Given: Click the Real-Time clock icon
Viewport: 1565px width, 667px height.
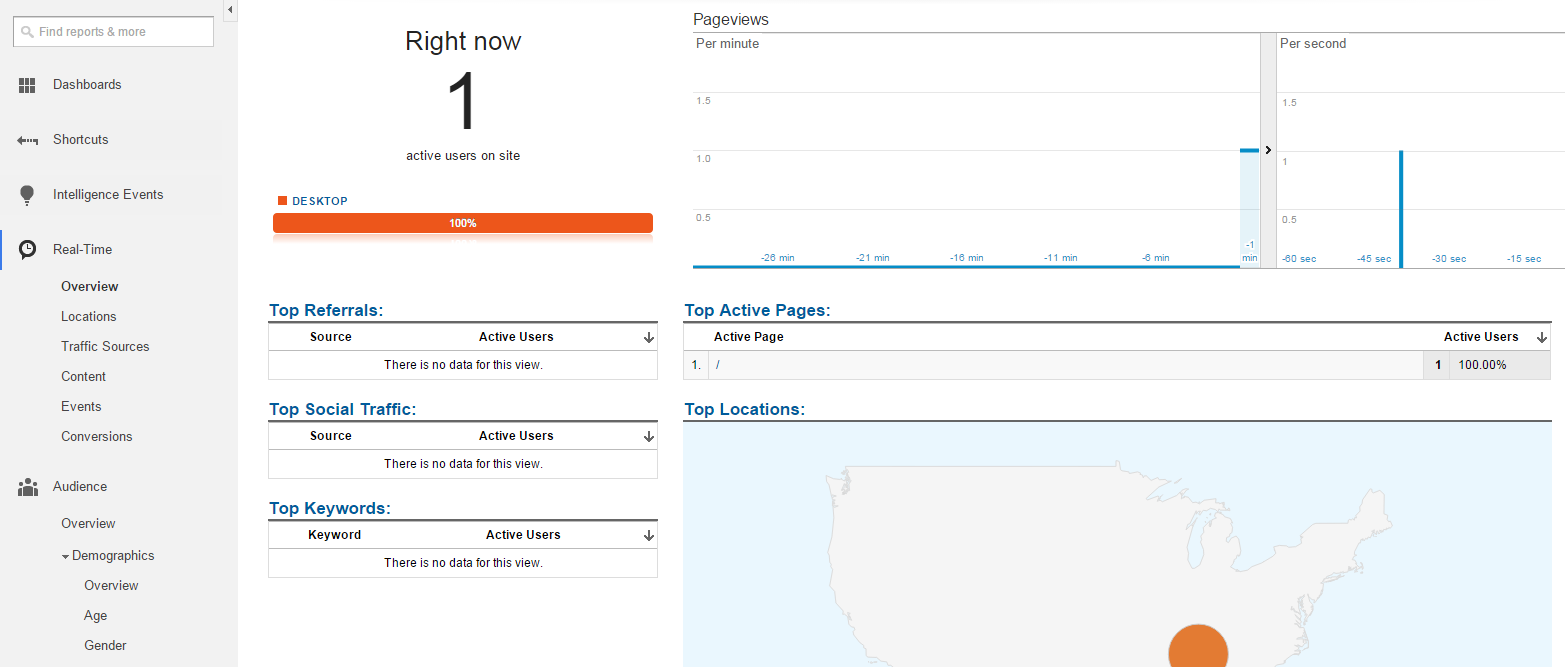Looking at the screenshot, I should 28,250.
